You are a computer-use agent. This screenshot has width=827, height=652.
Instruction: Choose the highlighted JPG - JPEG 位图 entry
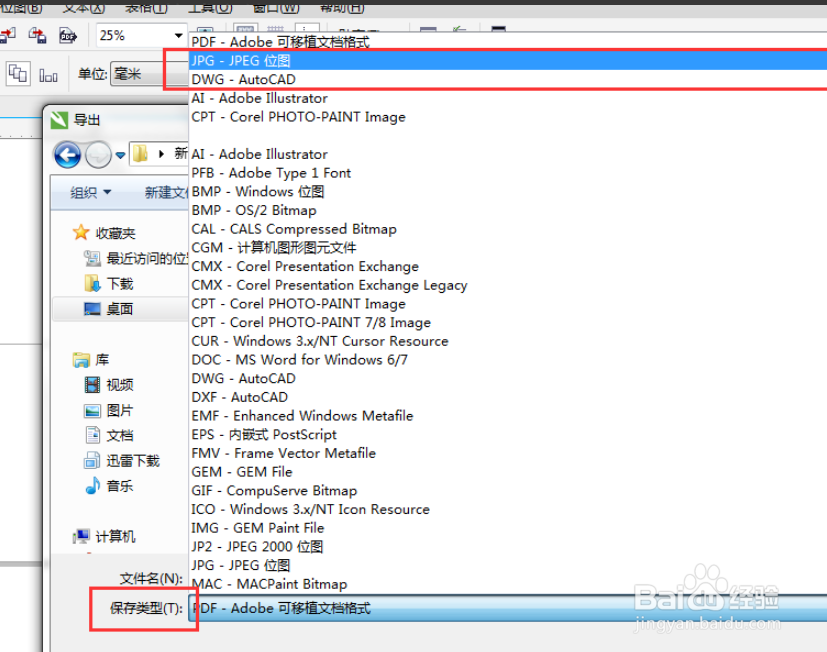coord(508,61)
